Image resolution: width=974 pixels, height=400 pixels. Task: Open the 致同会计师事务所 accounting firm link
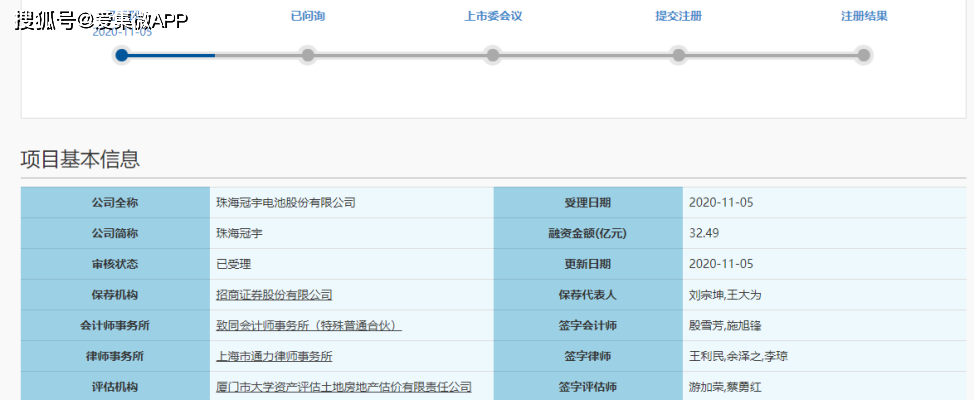click(x=308, y=325)
